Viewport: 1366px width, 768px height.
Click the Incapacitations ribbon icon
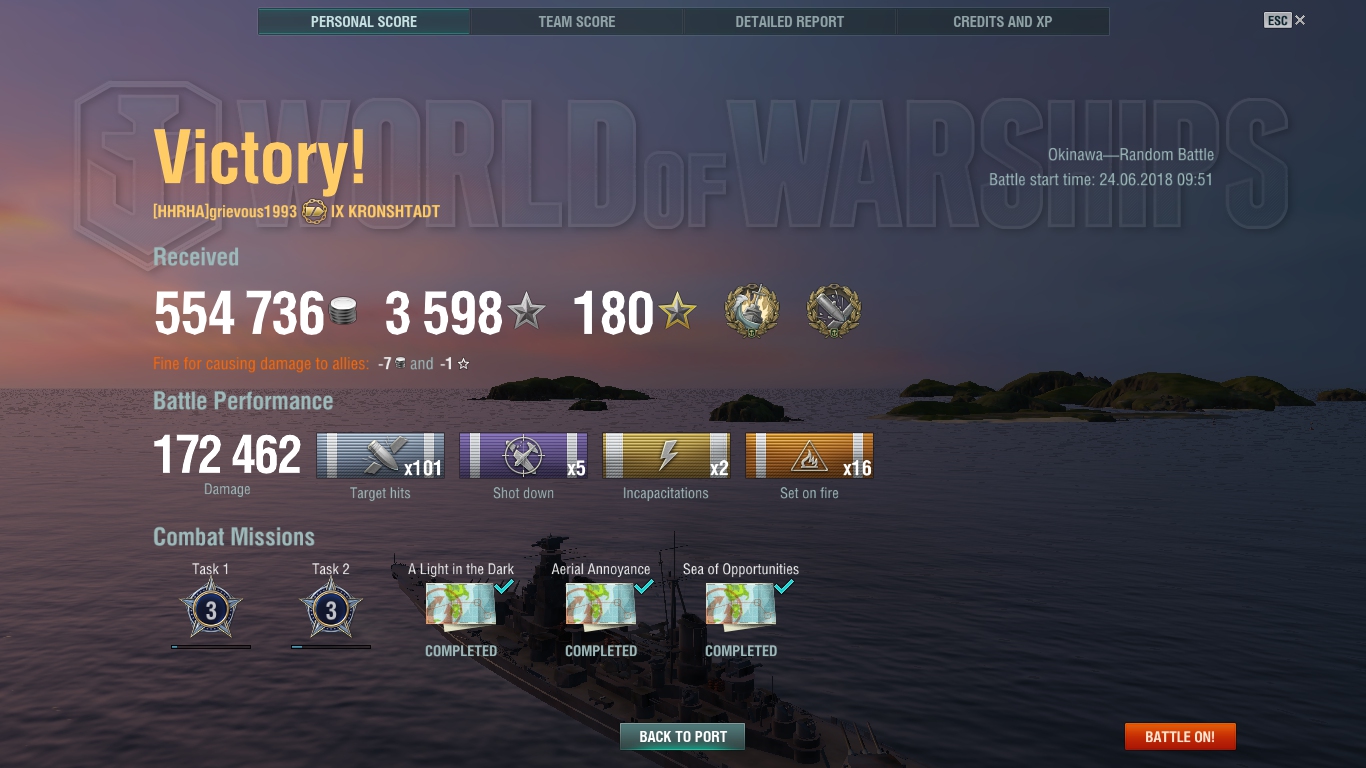(666, 455)
